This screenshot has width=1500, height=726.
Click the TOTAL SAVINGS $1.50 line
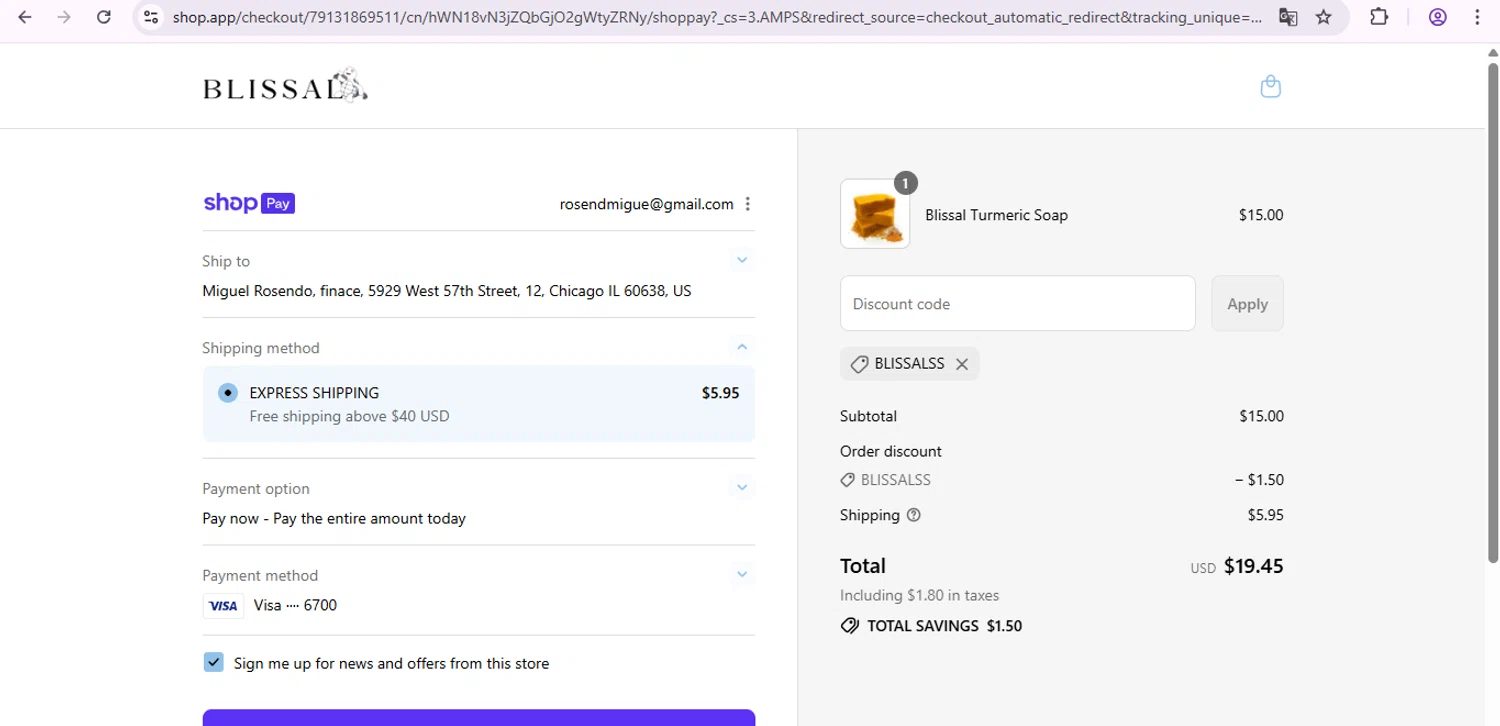tap(931, 626)
